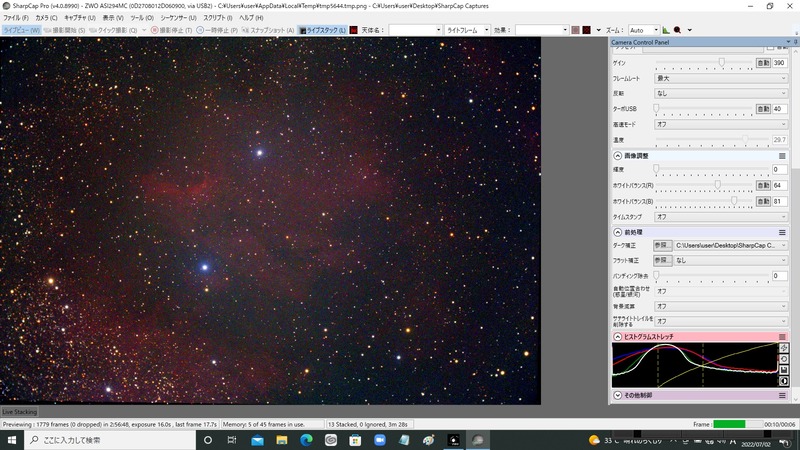Open File Explorer from the taskbar
This screenshot has width=800, height=450.
(x=282, y=440)
